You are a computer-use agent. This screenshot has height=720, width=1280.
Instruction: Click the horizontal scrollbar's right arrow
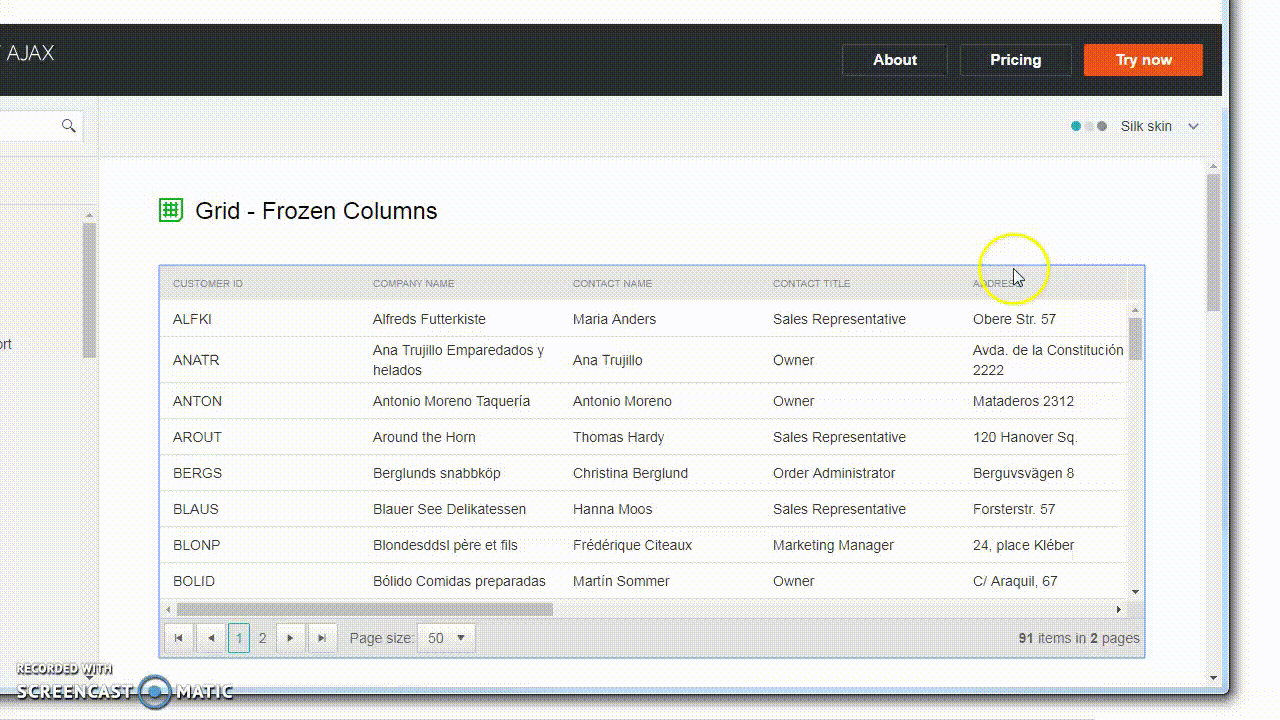point(1119,609)
